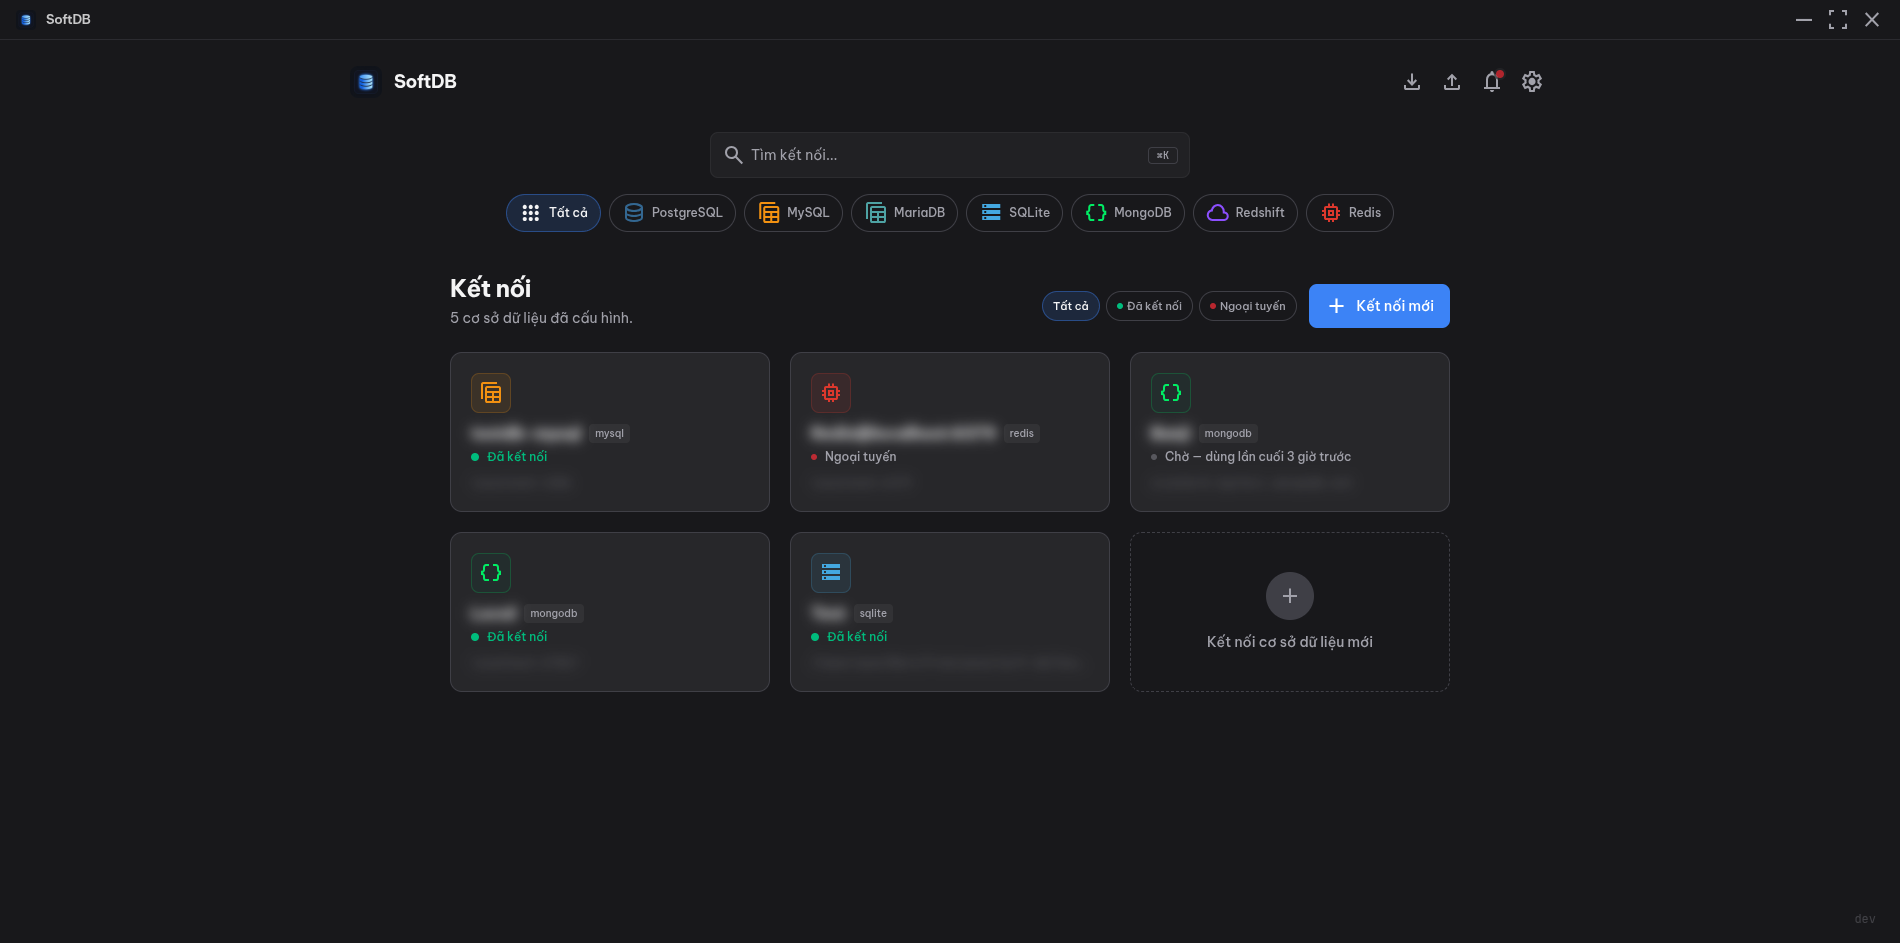Open the MySQL connection card with 'Đã kết nối' status

(x=610, y=432)
